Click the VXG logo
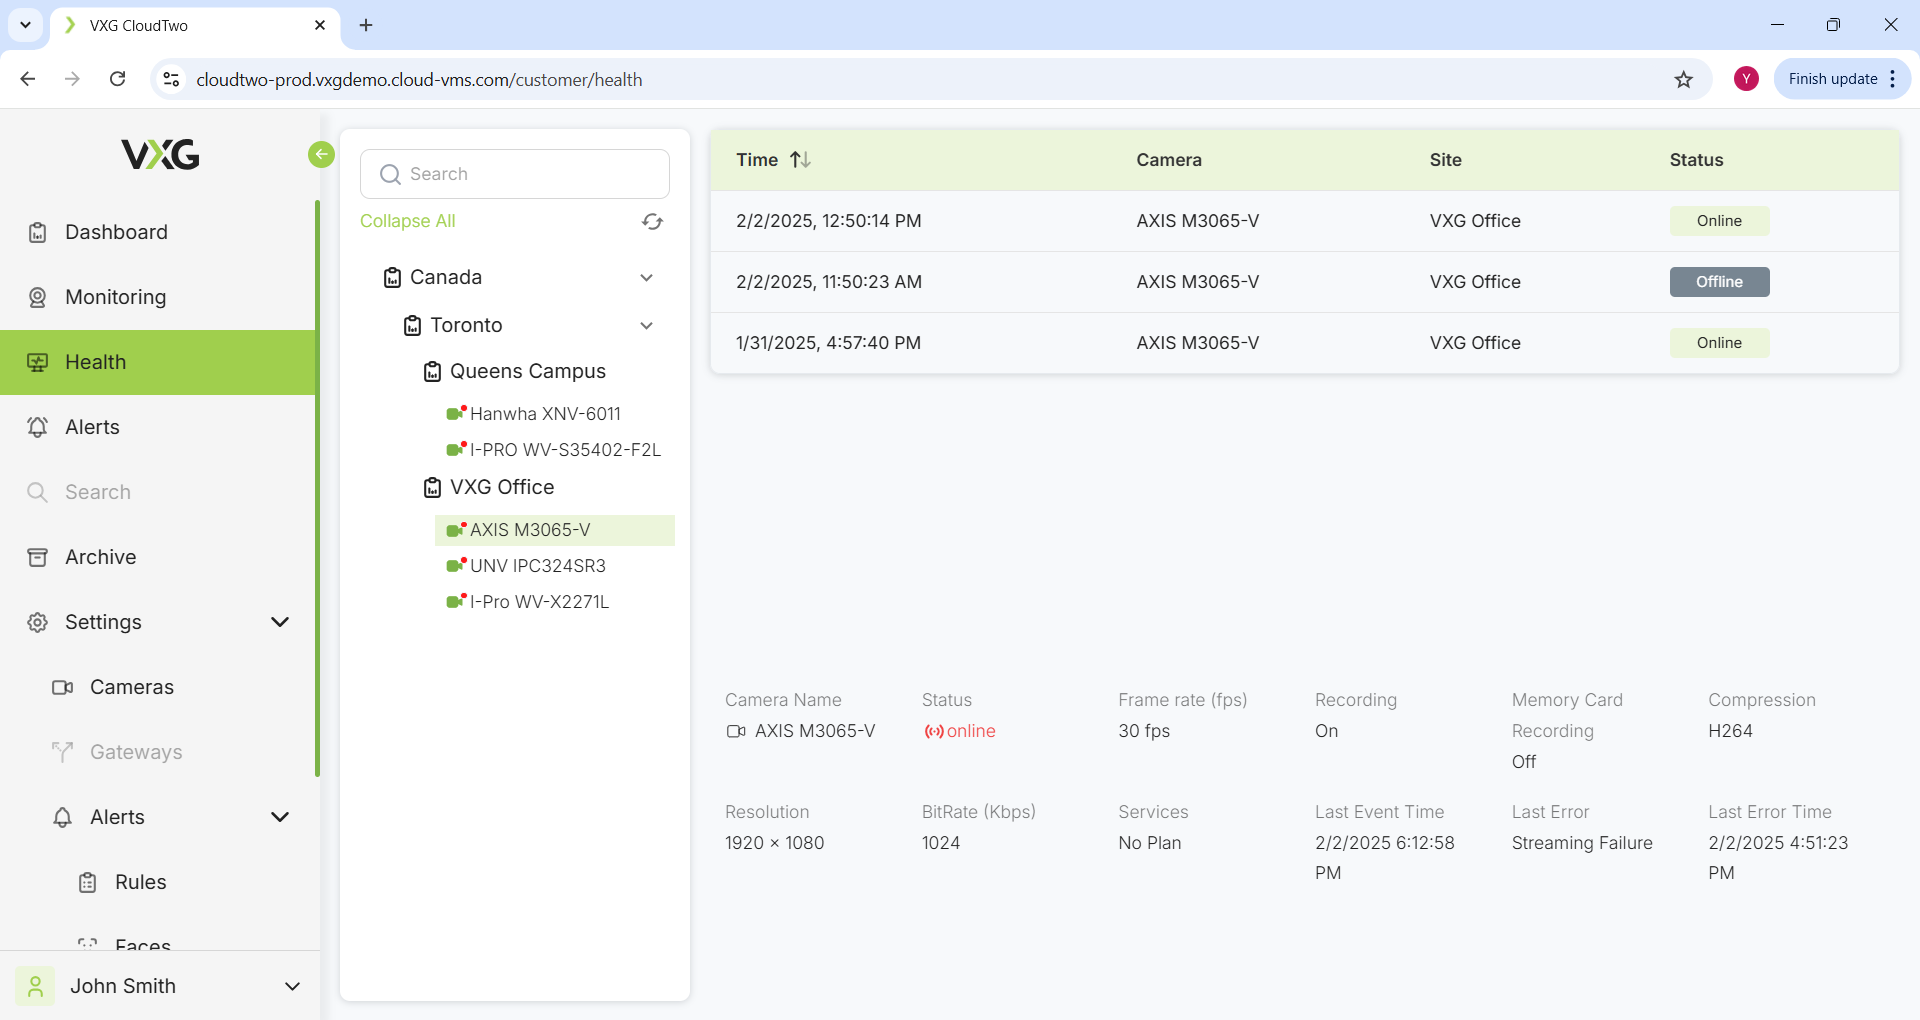 tap(160, 155)
